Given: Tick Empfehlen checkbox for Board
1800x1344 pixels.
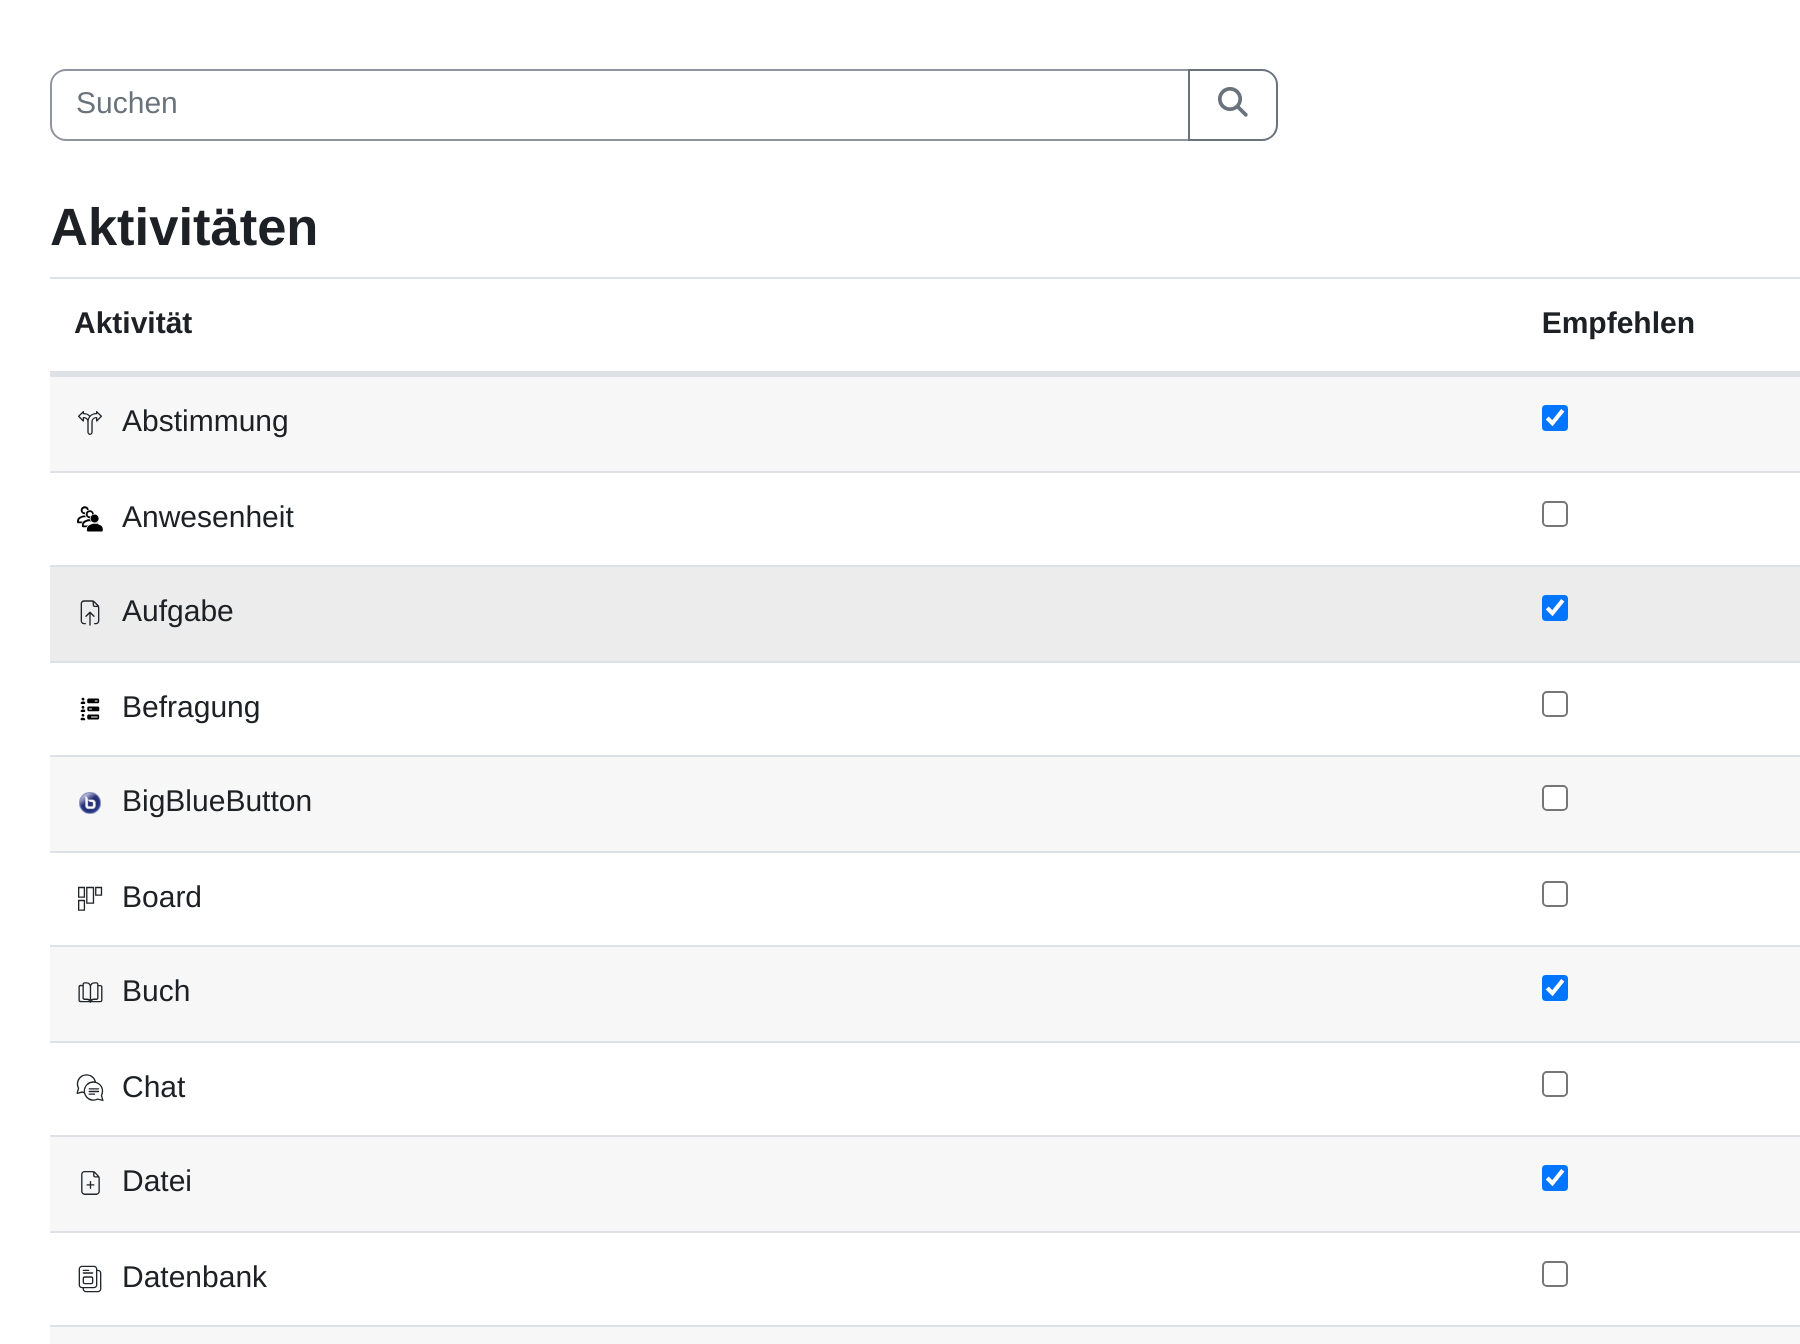Looking at the screenshot, I should pyautogui.click(x=1555, y=894).
